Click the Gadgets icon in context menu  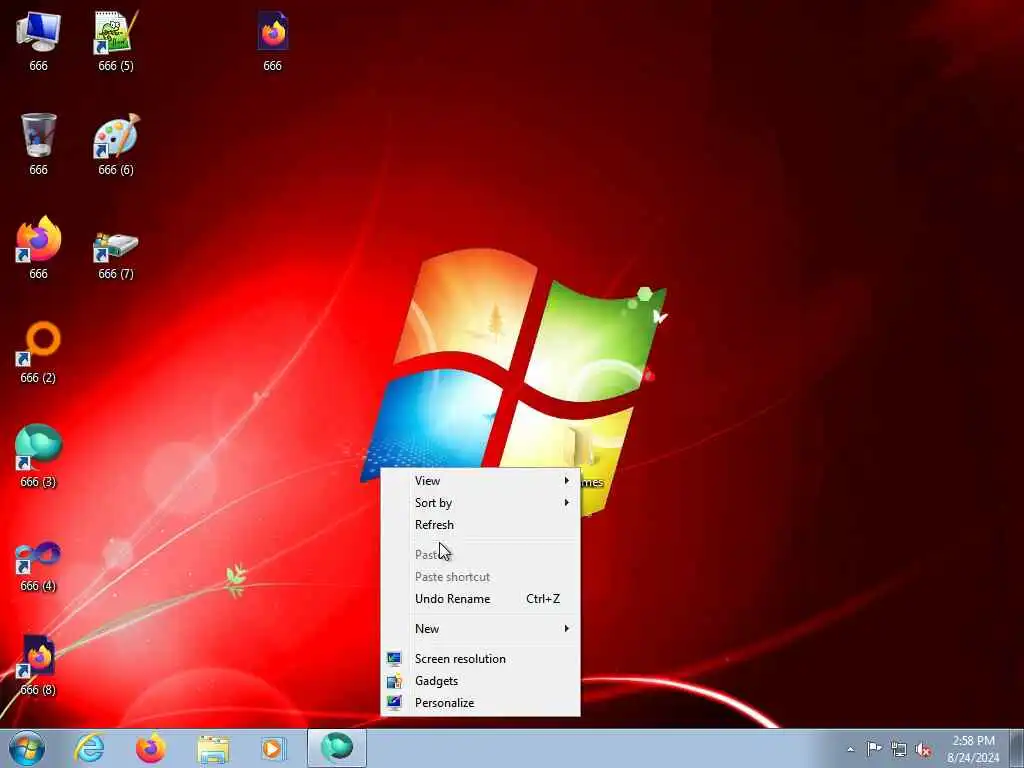coord(394,680)
